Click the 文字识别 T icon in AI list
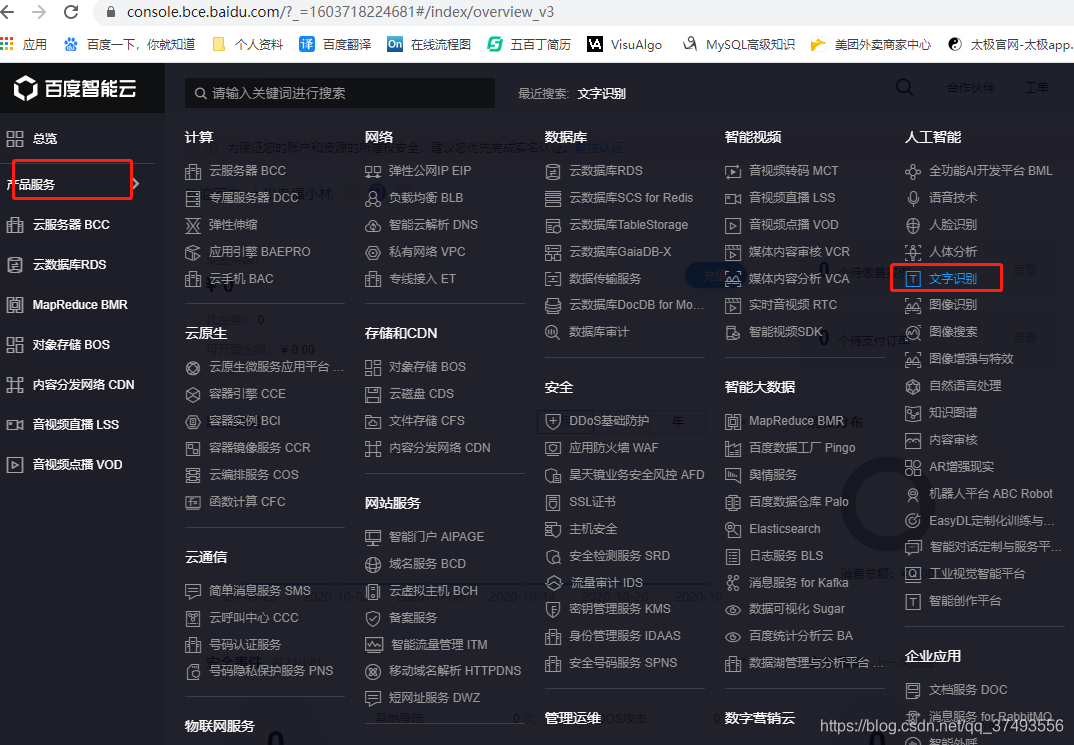This screenshot has width=1074, height=745. coord(913,279)
